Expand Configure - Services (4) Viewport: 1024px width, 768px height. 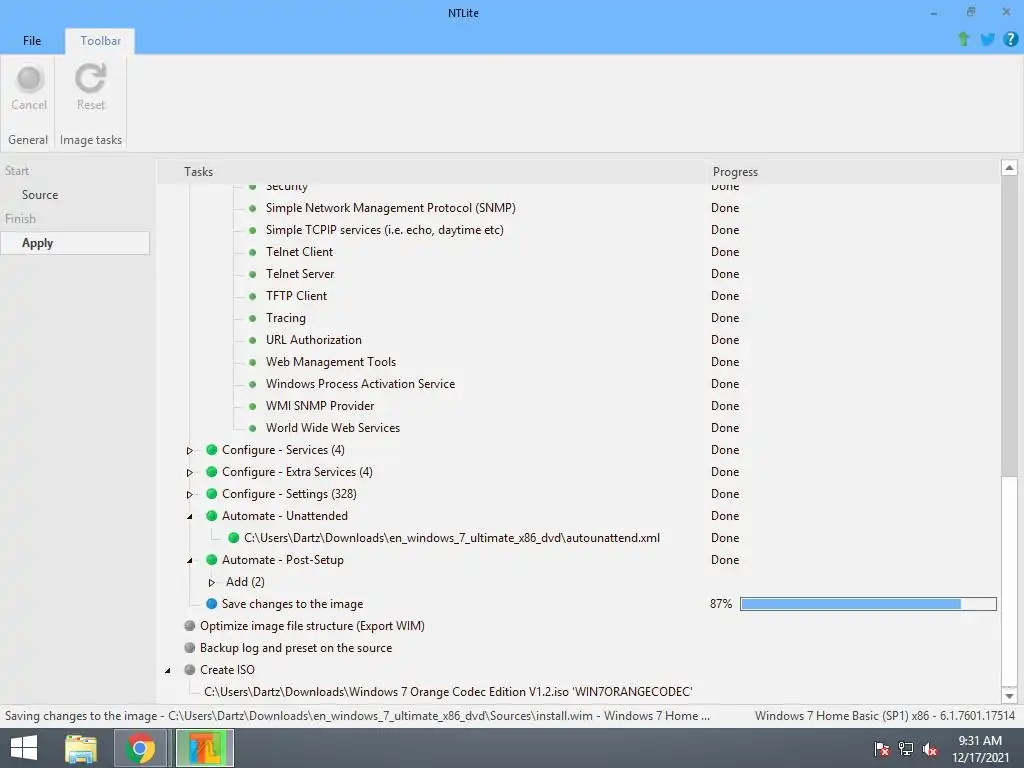pyautogui.click(x=190, y=451)
